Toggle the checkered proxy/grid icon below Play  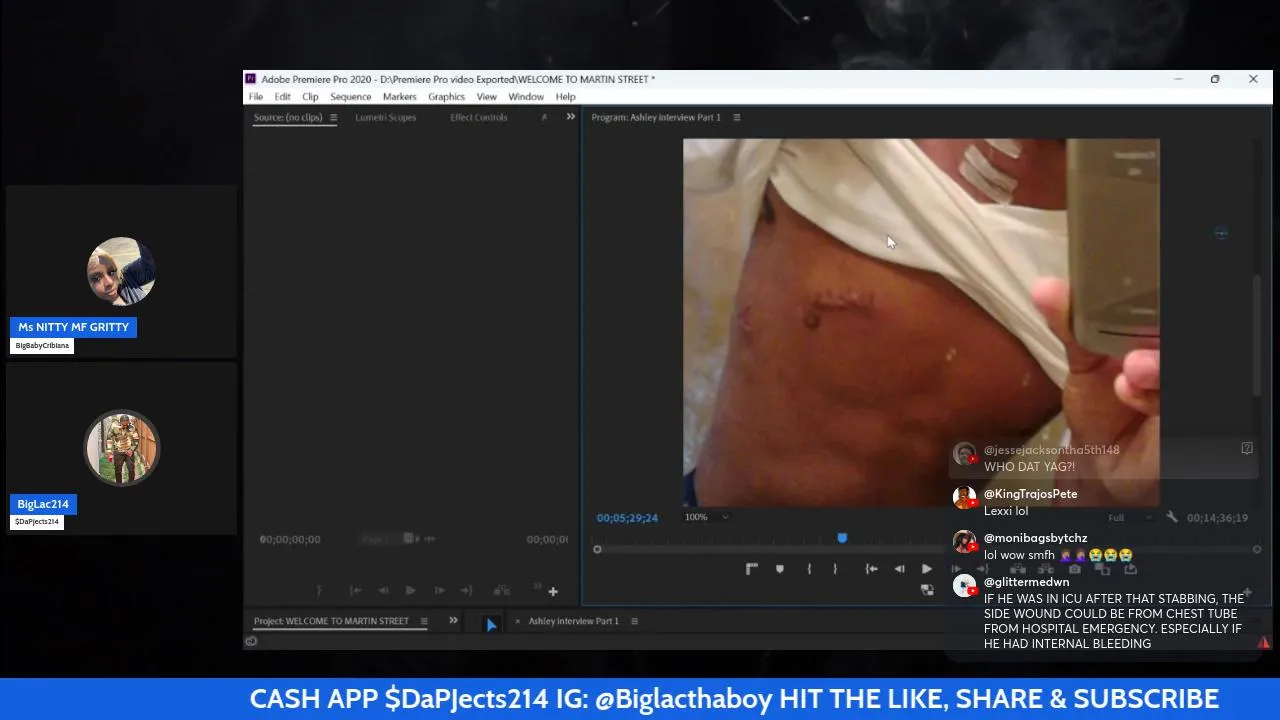[x=927, y=590]
